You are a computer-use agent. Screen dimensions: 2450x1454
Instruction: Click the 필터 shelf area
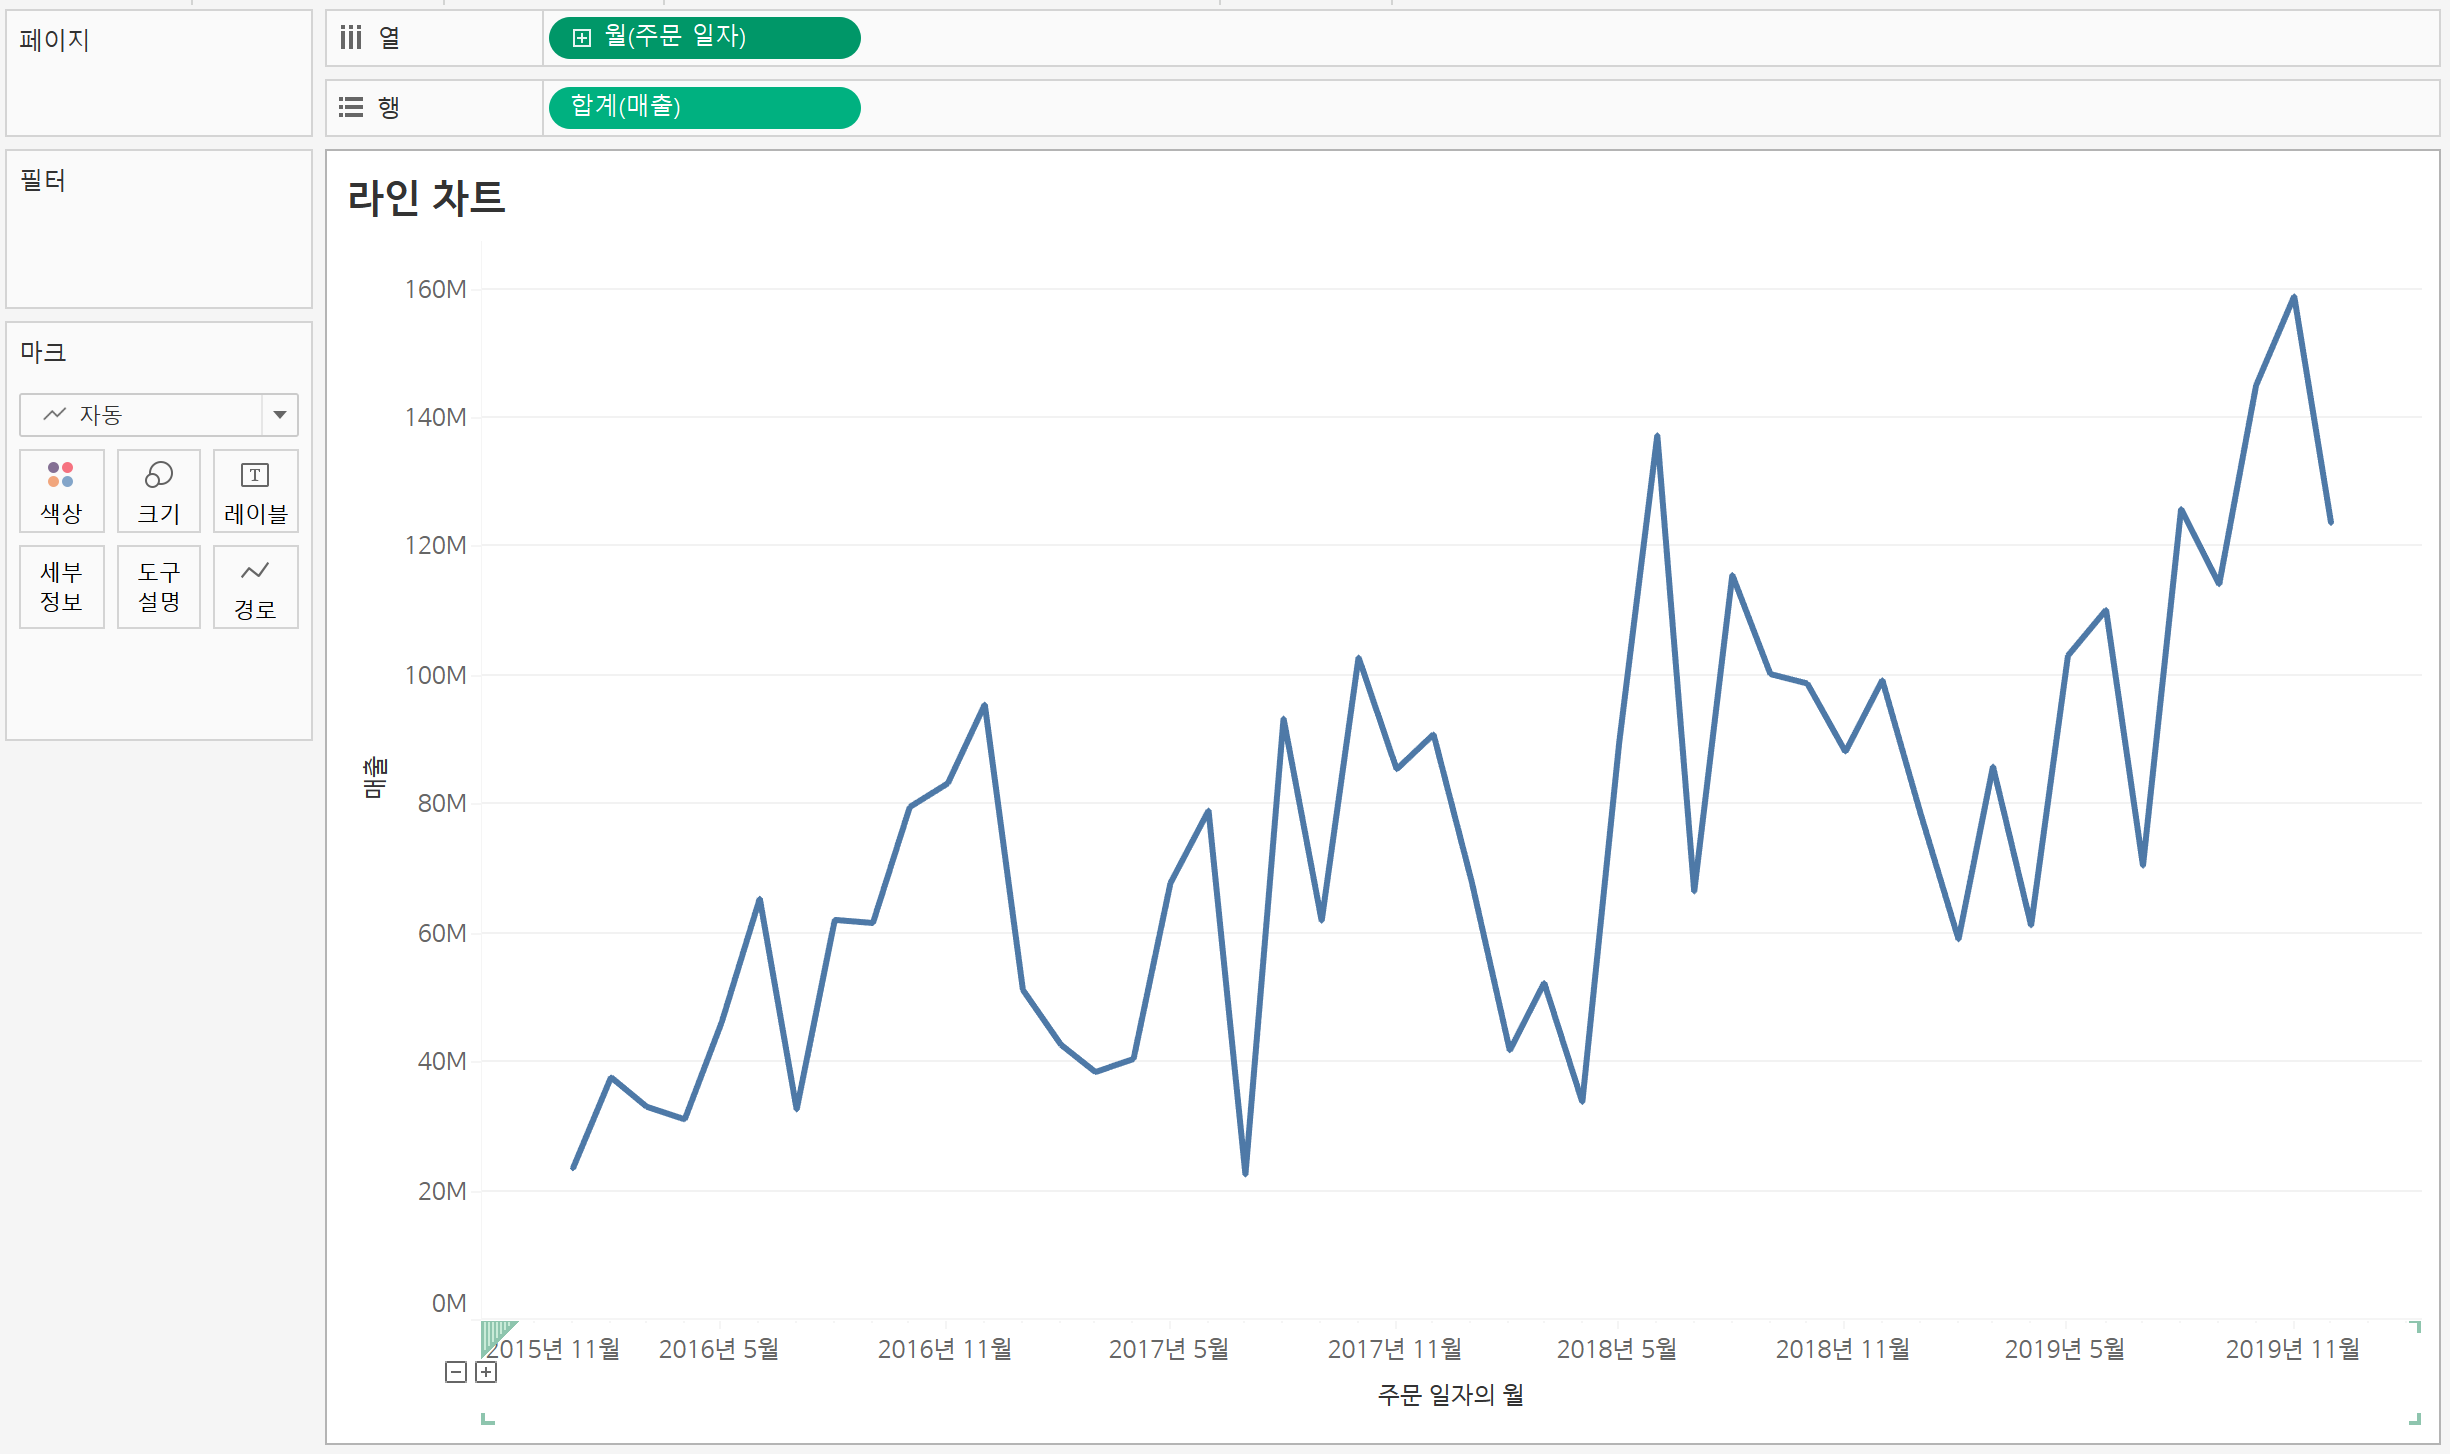pos(158,240)
